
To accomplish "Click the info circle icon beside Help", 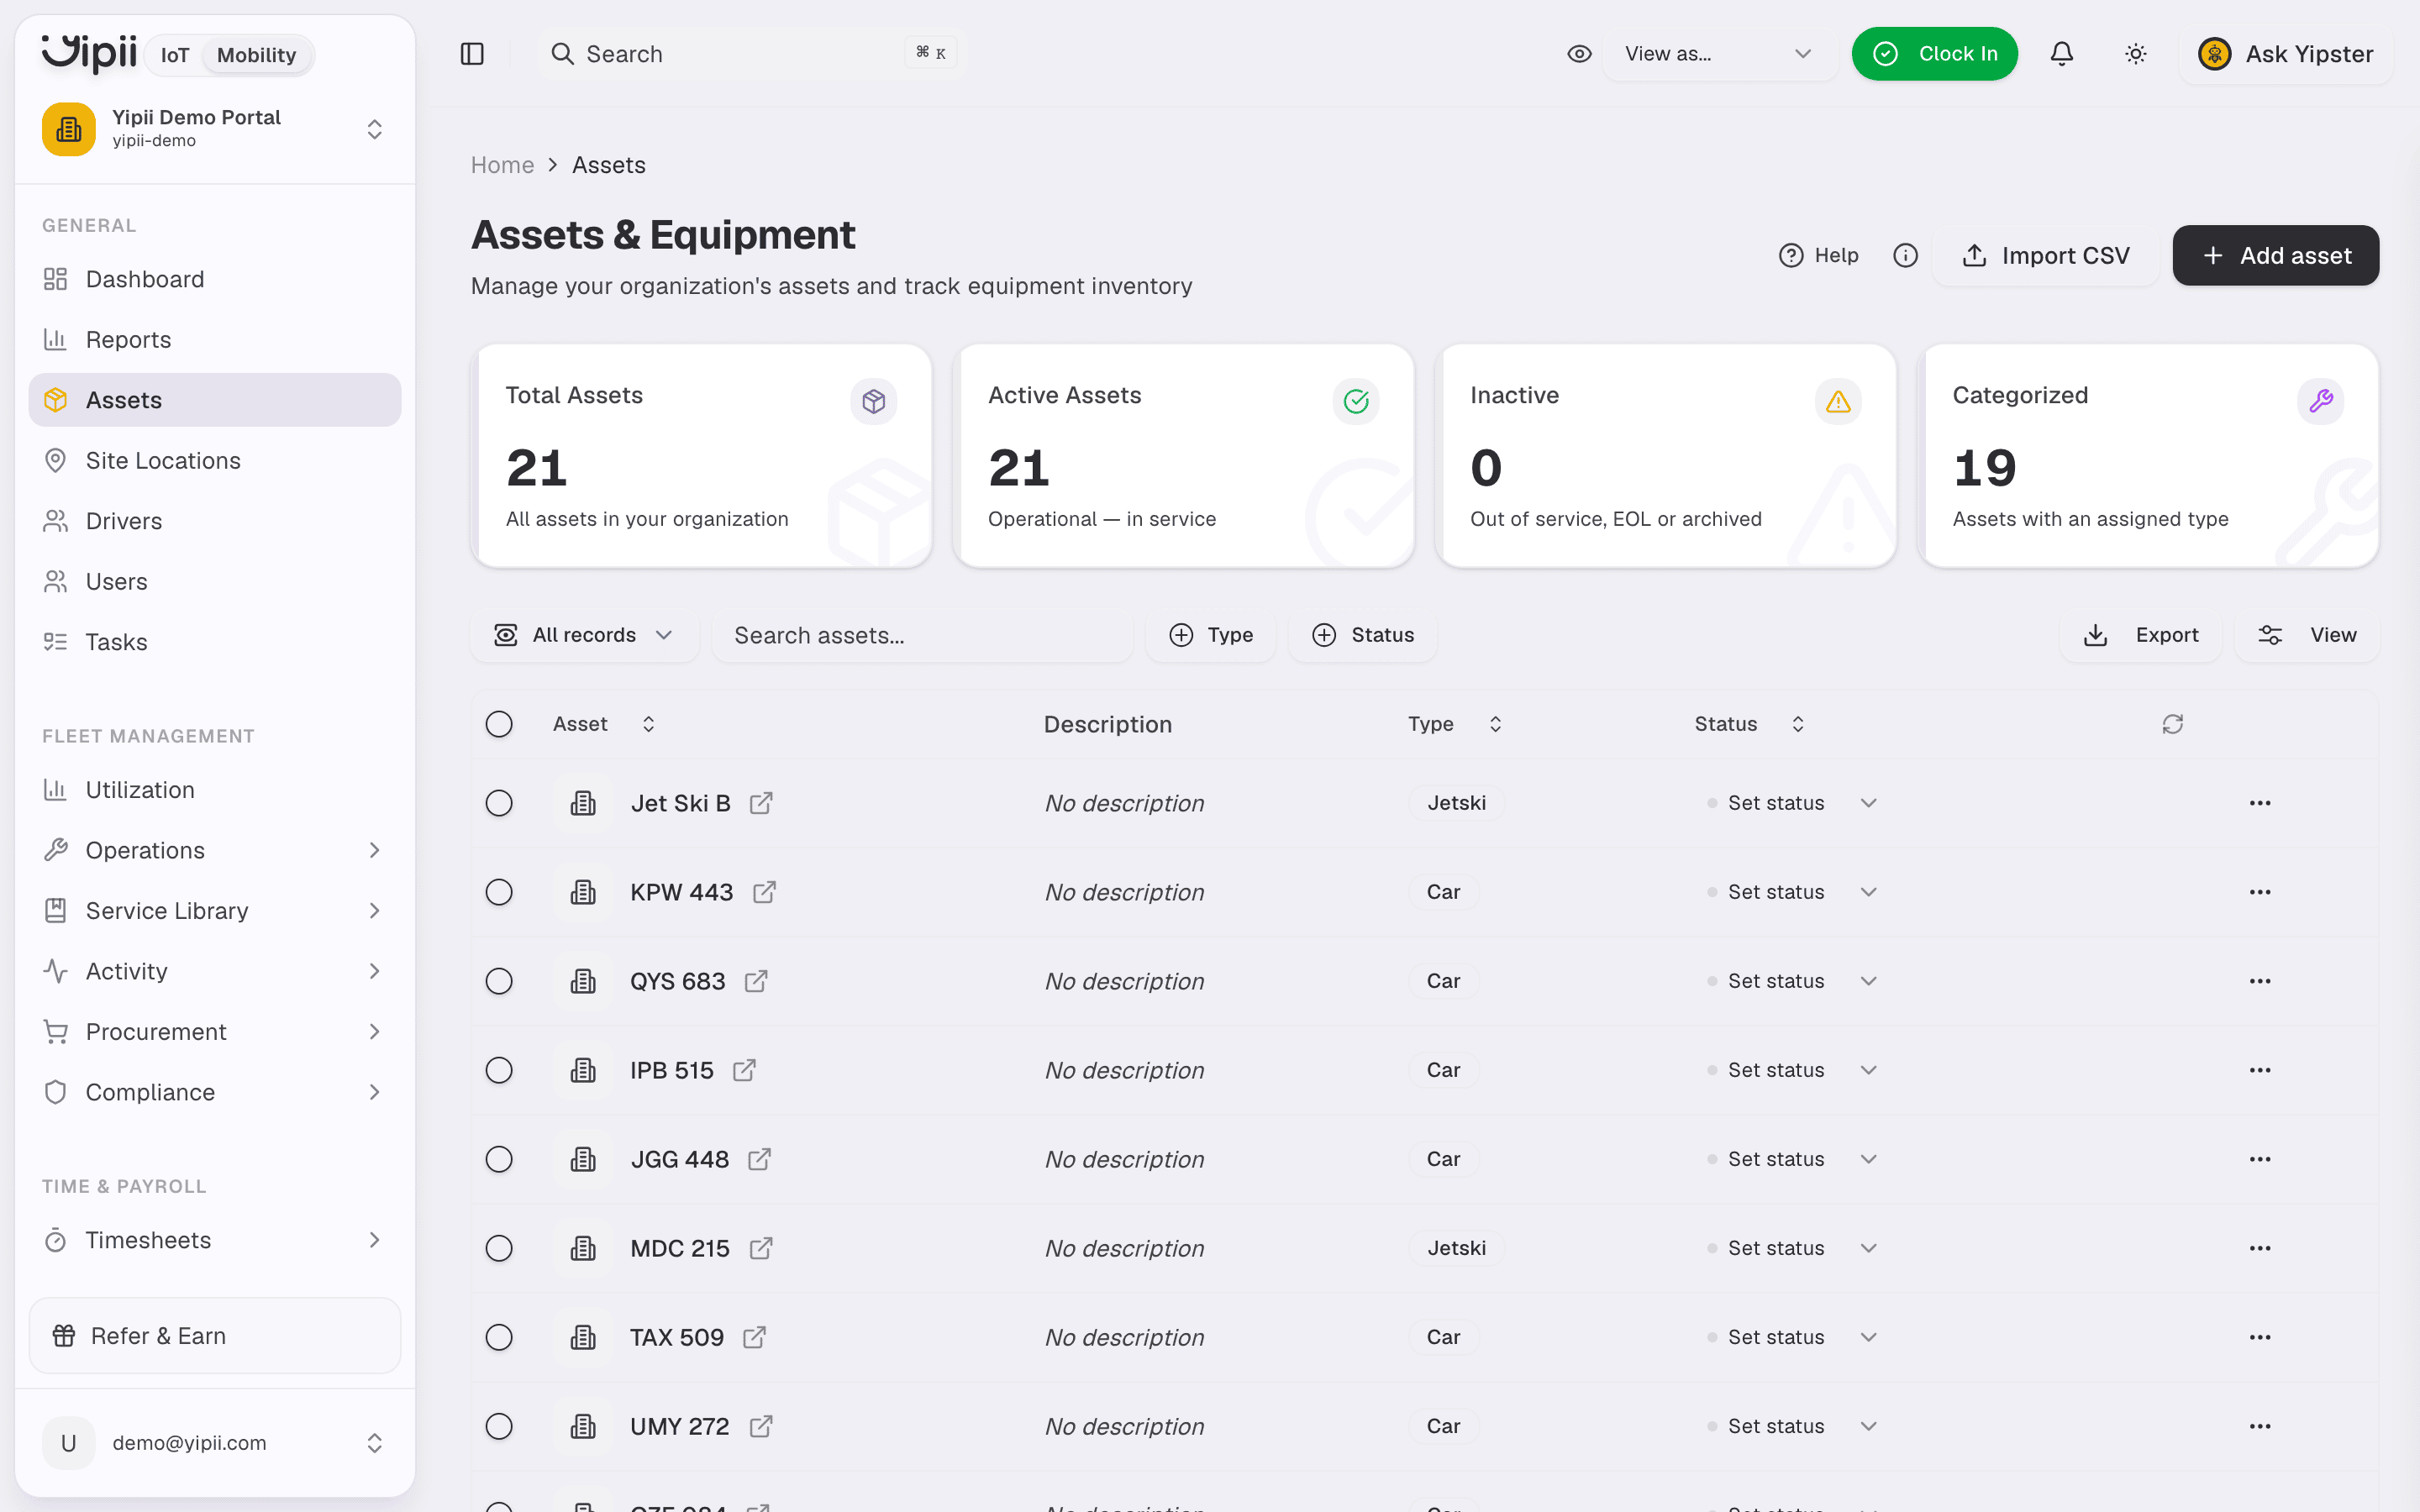I will click(x=1905, y=255).
